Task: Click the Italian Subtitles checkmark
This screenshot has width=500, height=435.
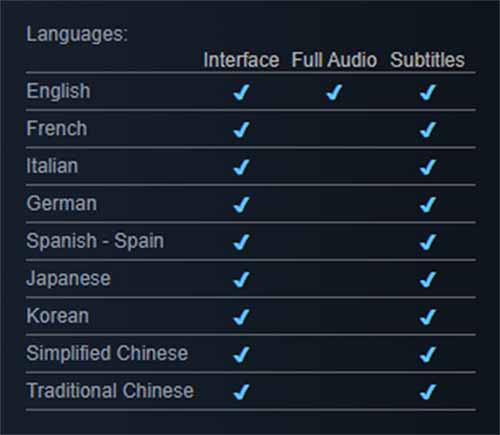Action: click(x=428, y=167)
